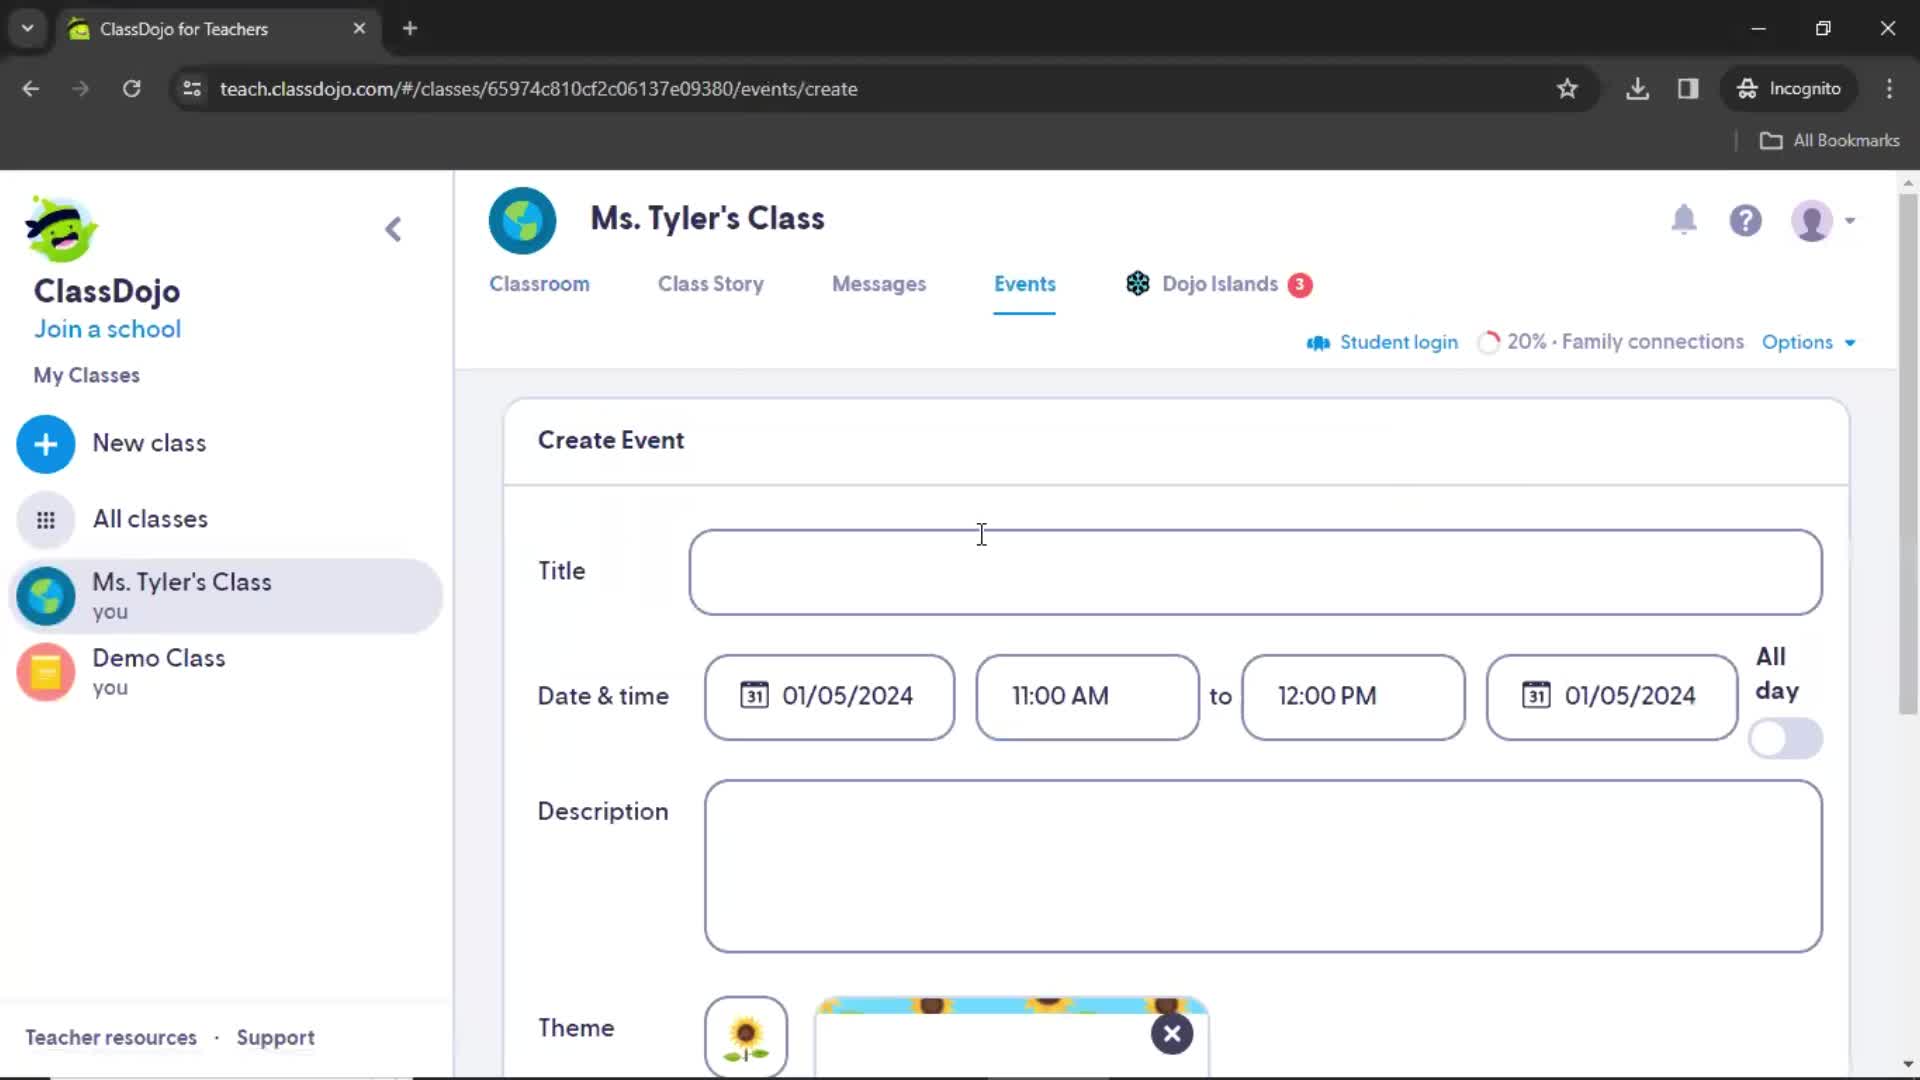Click the end date calendar icon
The height and width of the screenshot is (1080, 1920).
point(1536,696)
